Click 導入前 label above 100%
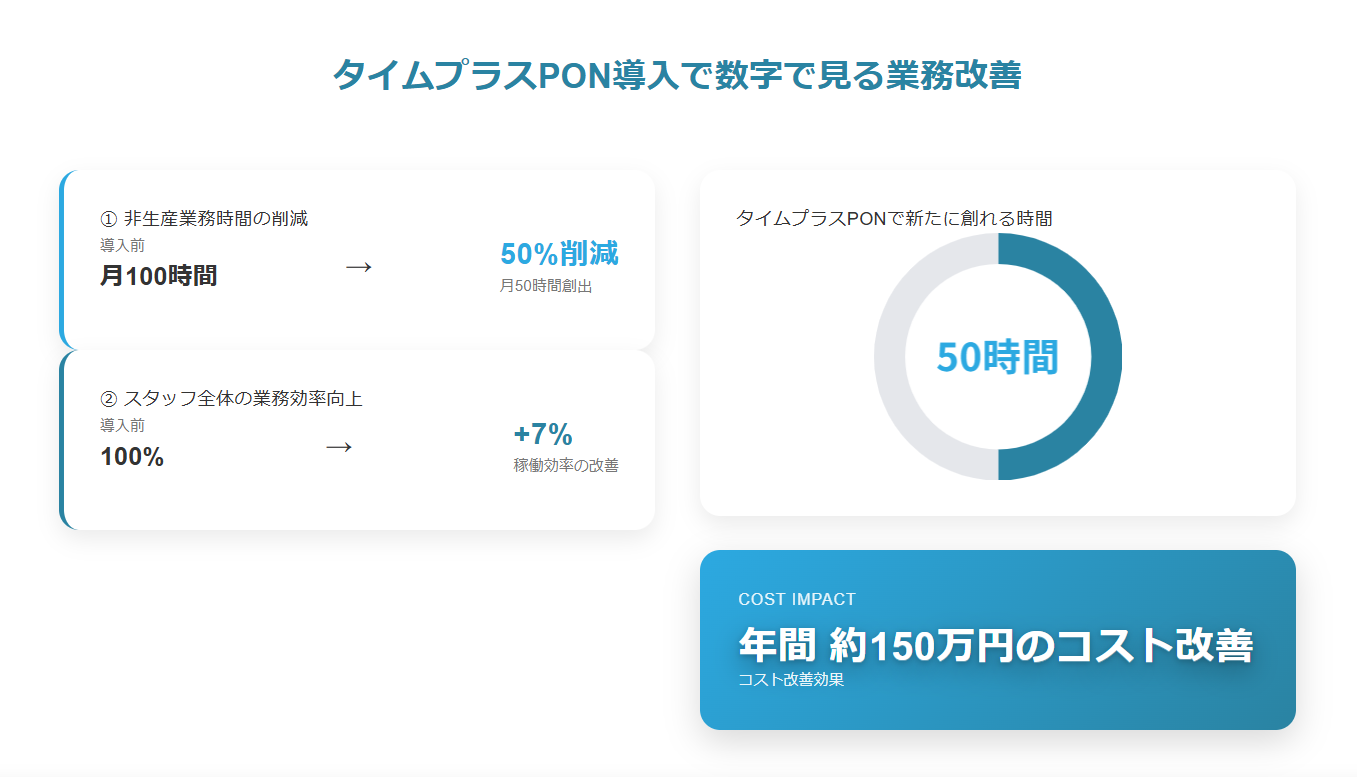Screen dimensions: 1357x777 coord(122,425)
